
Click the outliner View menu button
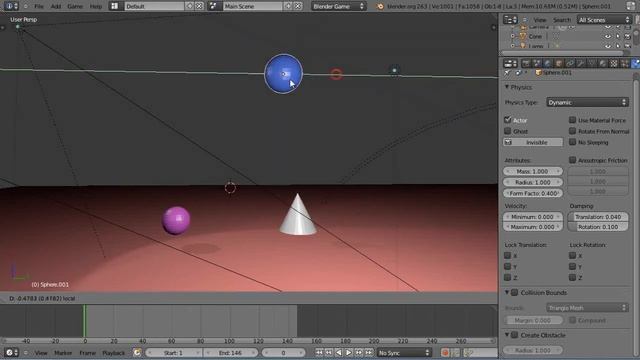540,20
